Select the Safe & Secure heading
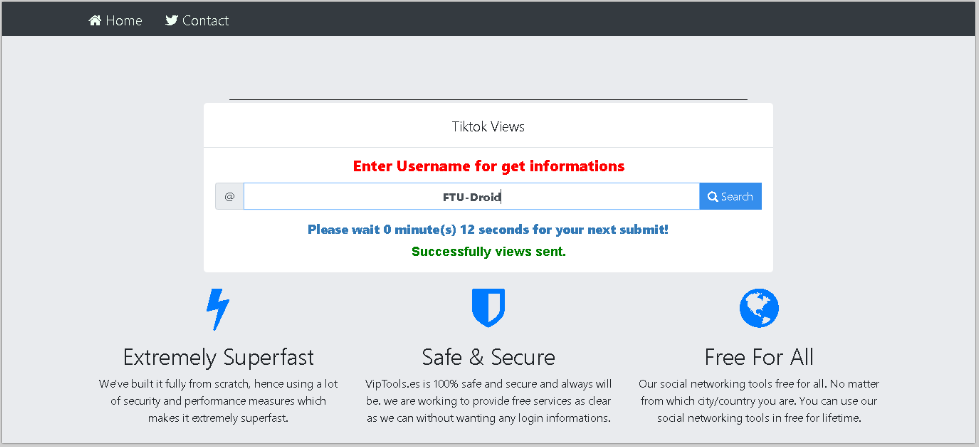The height and width of the screenshot is (447, 979). (x=488, y=357)
